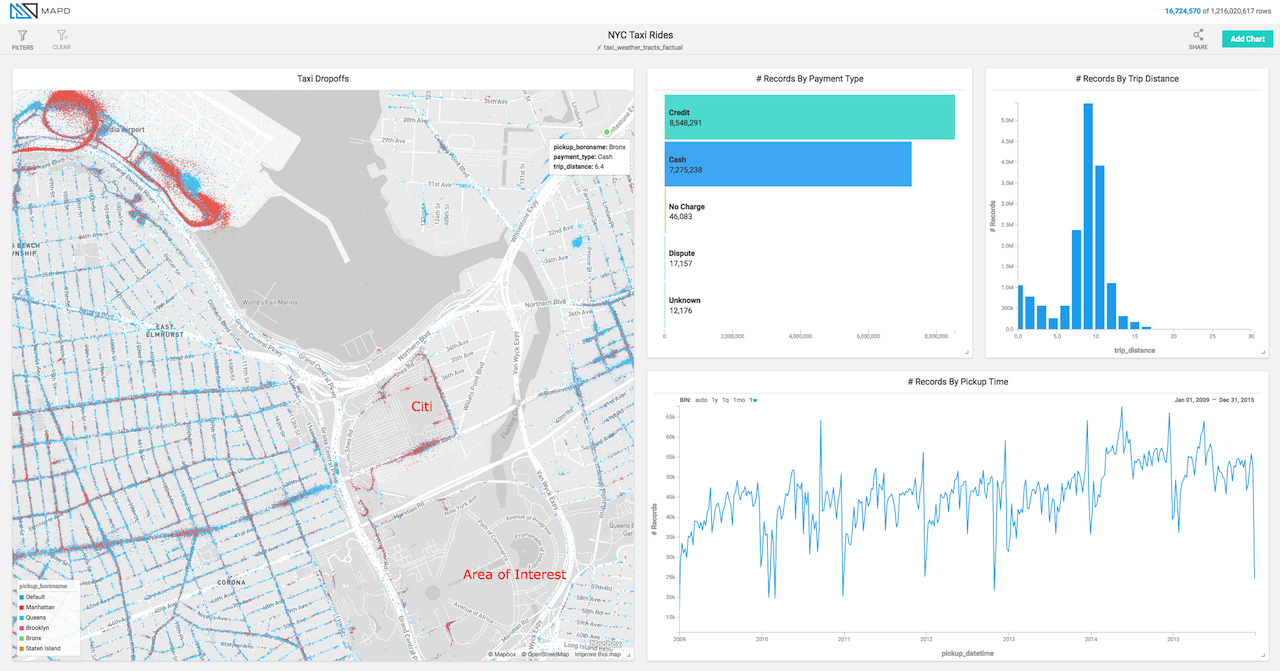This screenshot has width=1280, height=671.
Task: Click the tallest trip distance histogram bar
Action: (x=1088, y=216)
